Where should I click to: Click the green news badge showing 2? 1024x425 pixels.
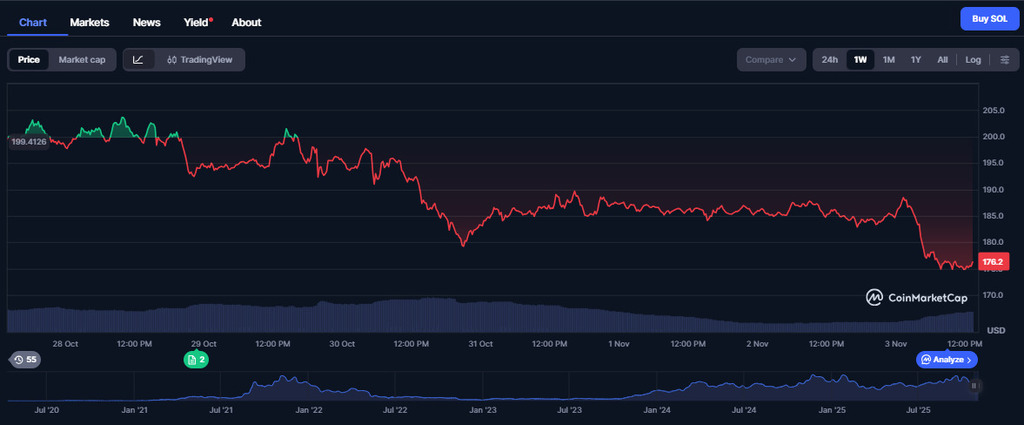point(196,359)
